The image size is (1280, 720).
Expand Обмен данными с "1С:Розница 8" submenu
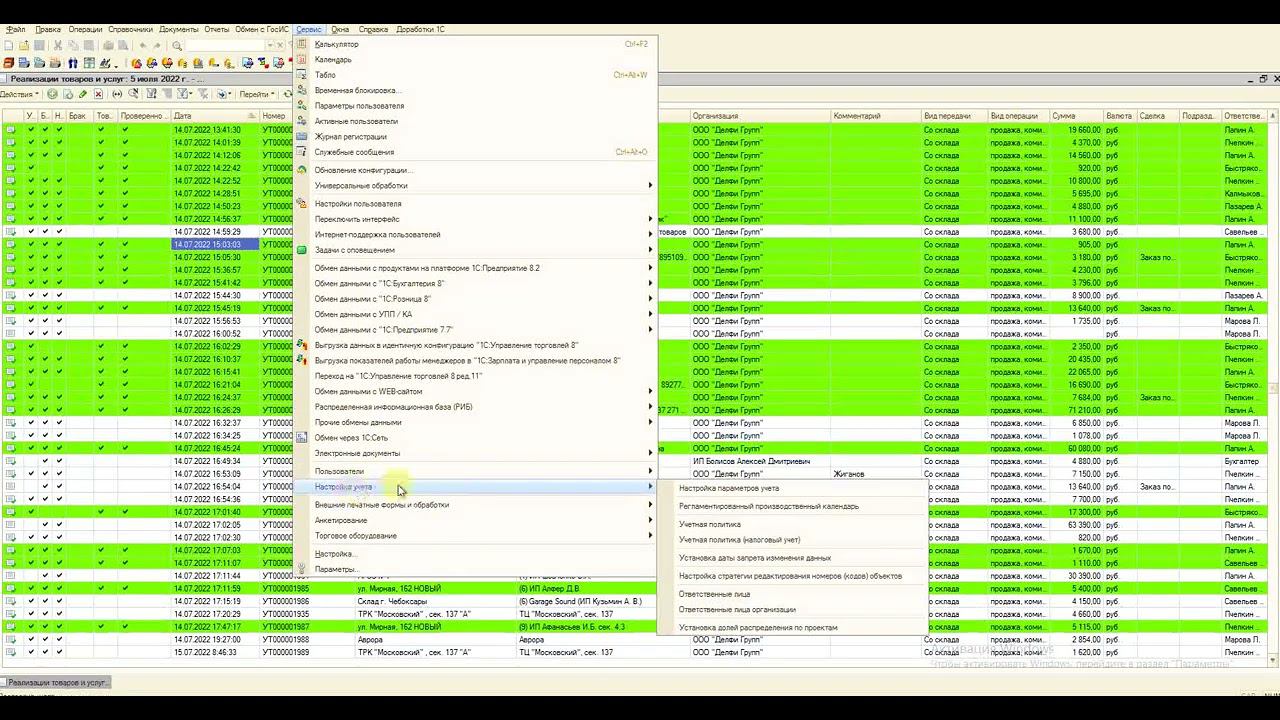(x=476, y=299)
